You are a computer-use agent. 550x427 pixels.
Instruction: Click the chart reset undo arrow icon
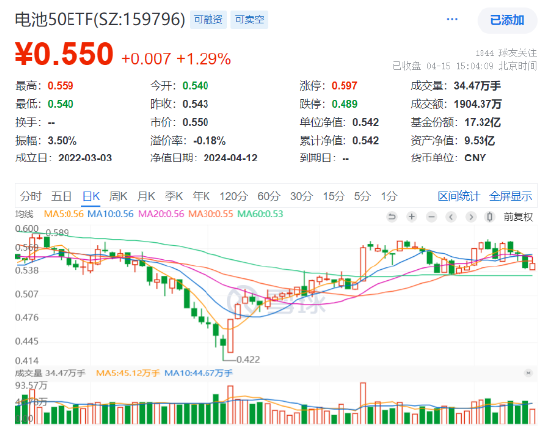[392, 217]
